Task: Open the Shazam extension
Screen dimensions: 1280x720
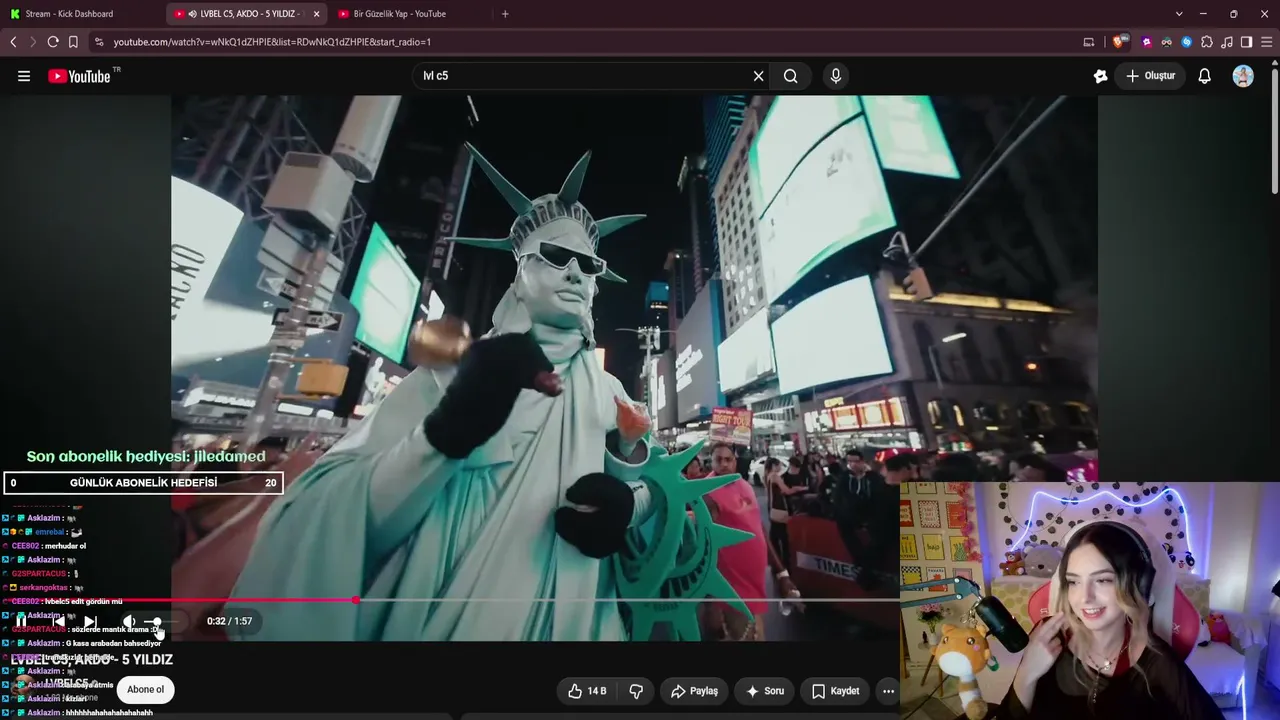Action: click(1187, 42)
